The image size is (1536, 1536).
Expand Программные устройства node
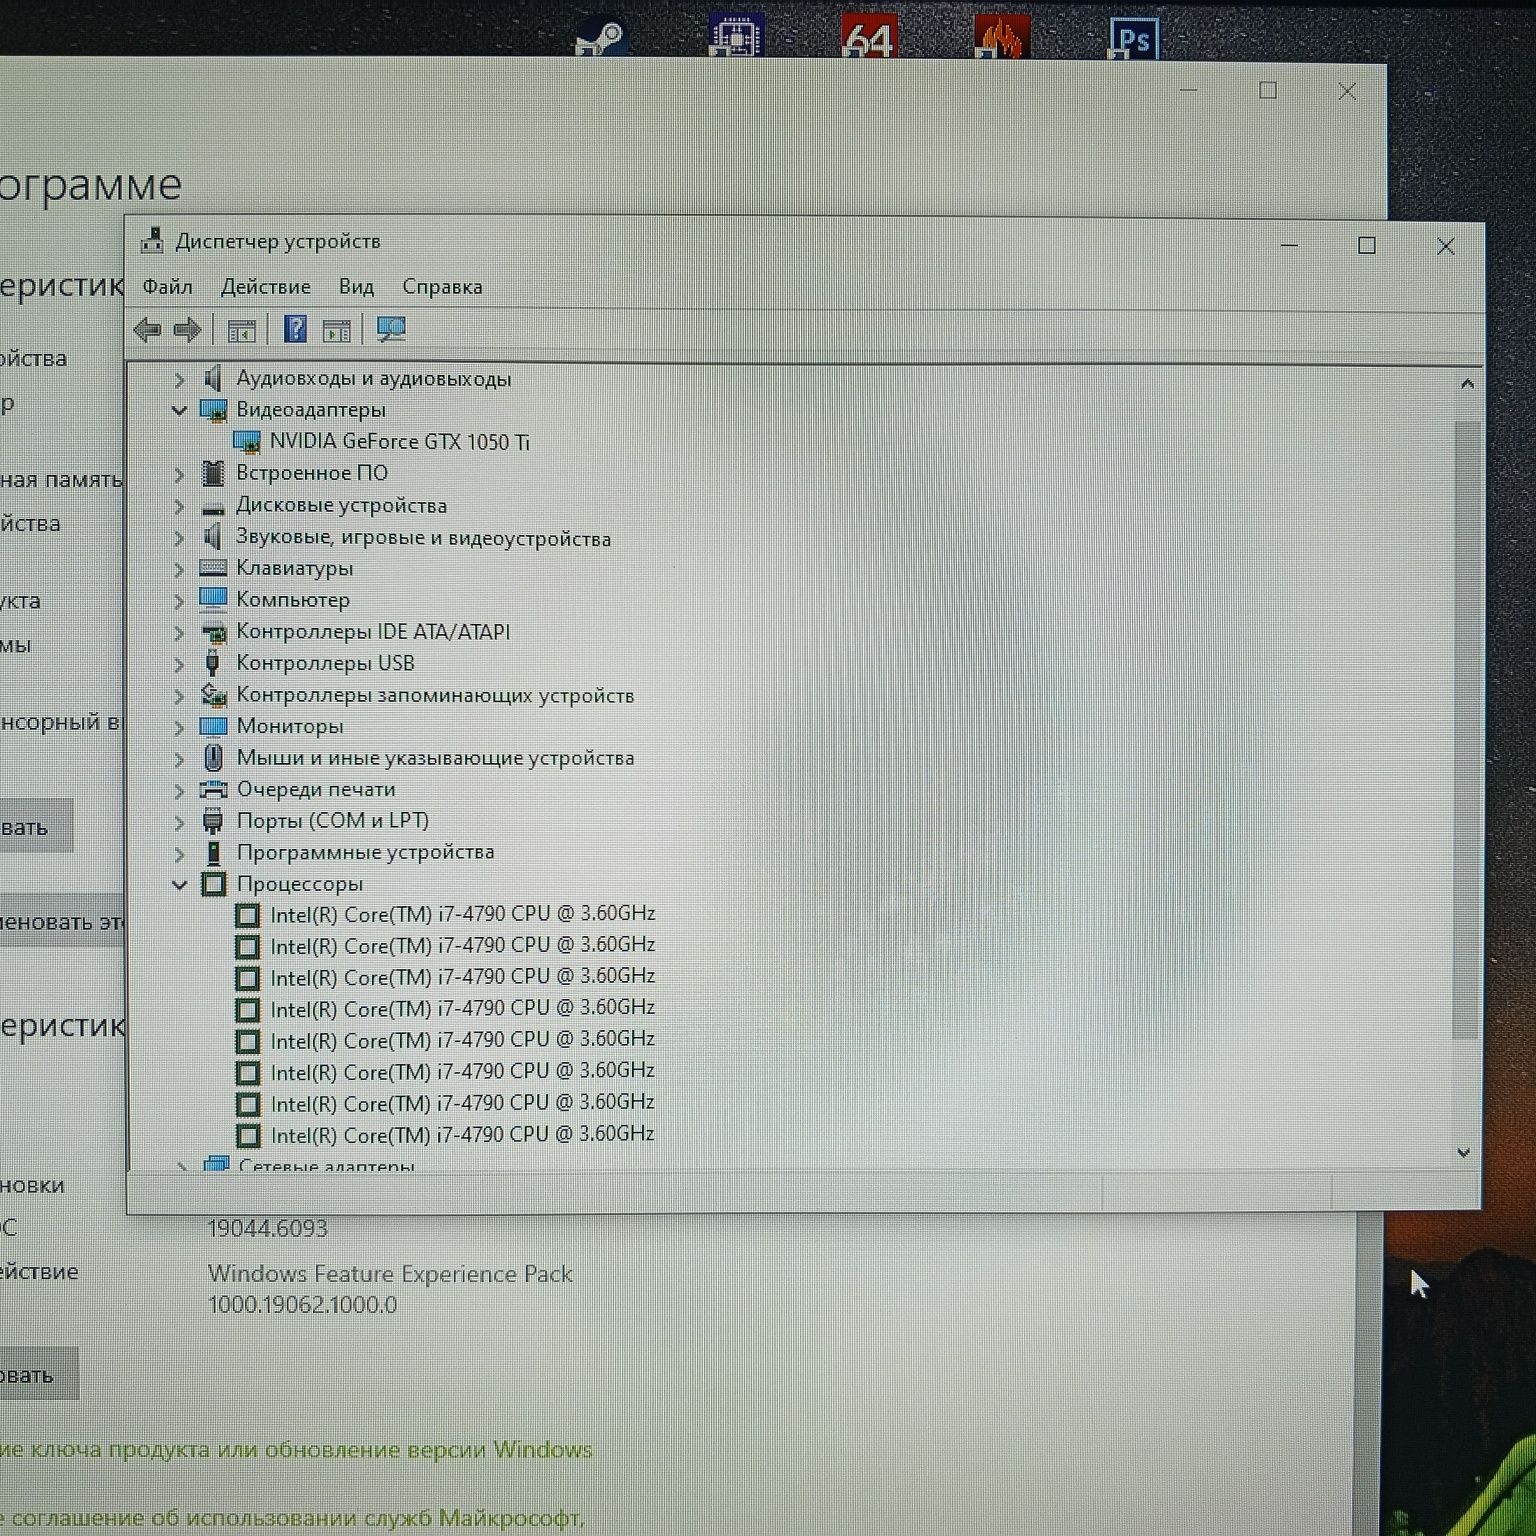(179, 853)
